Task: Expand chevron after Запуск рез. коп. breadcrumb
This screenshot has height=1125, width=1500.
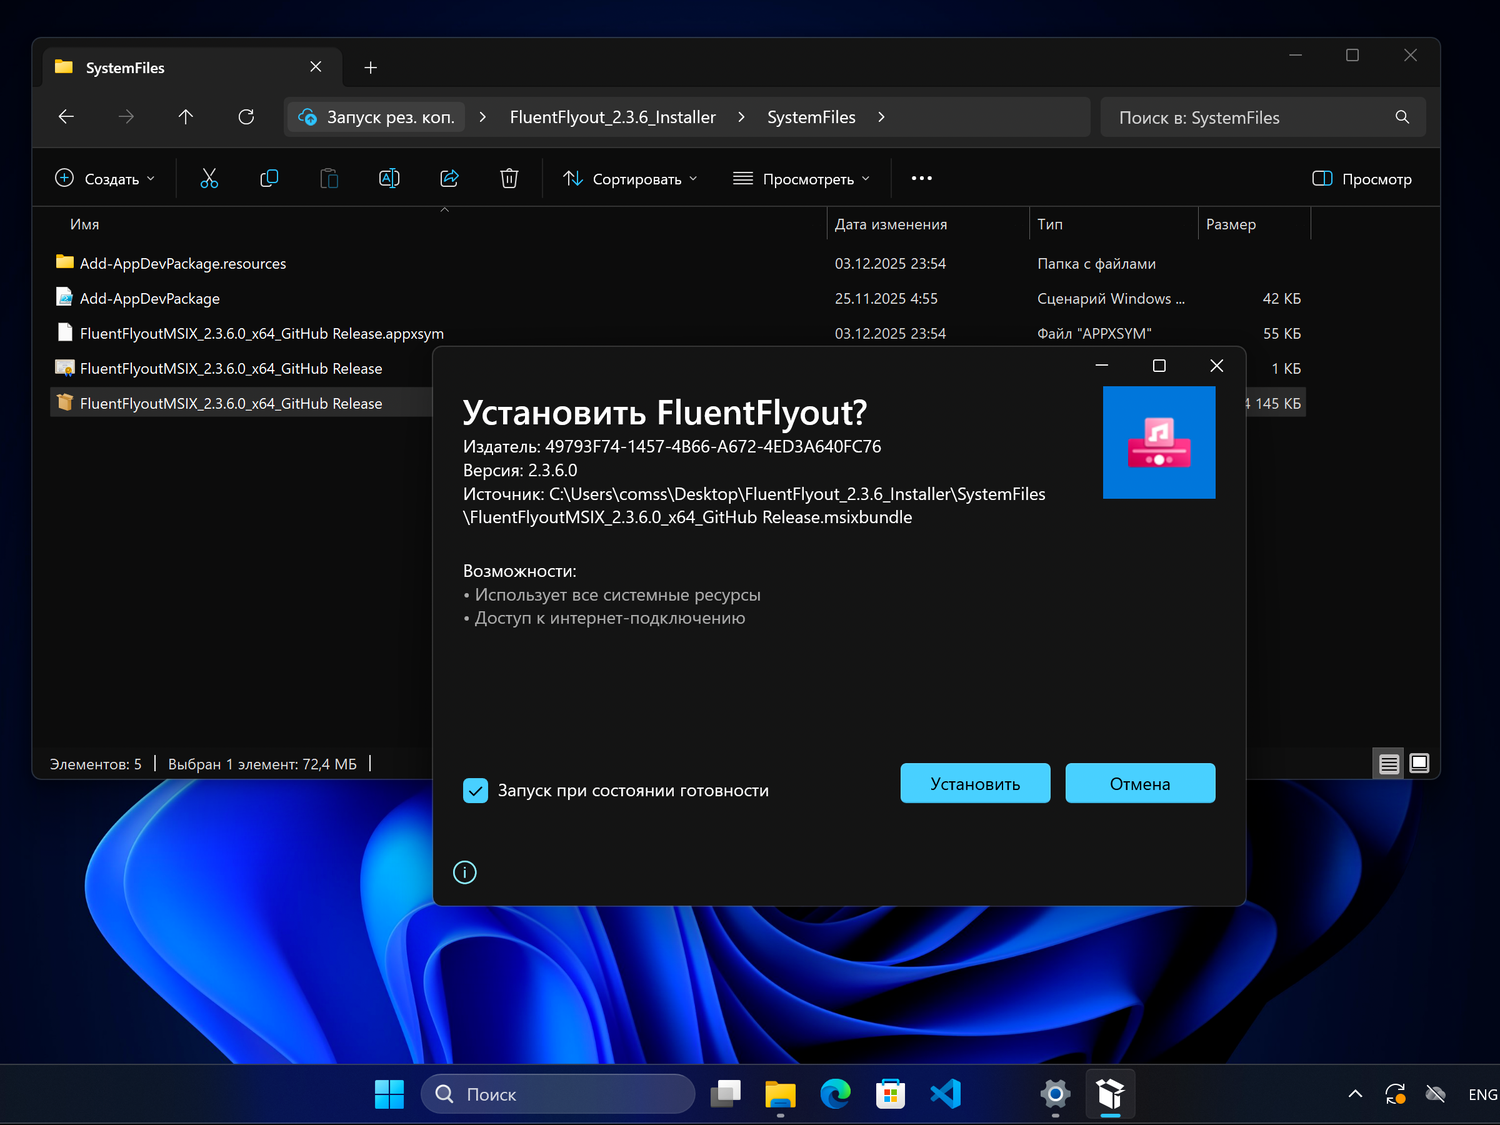Action: point(483,117)
